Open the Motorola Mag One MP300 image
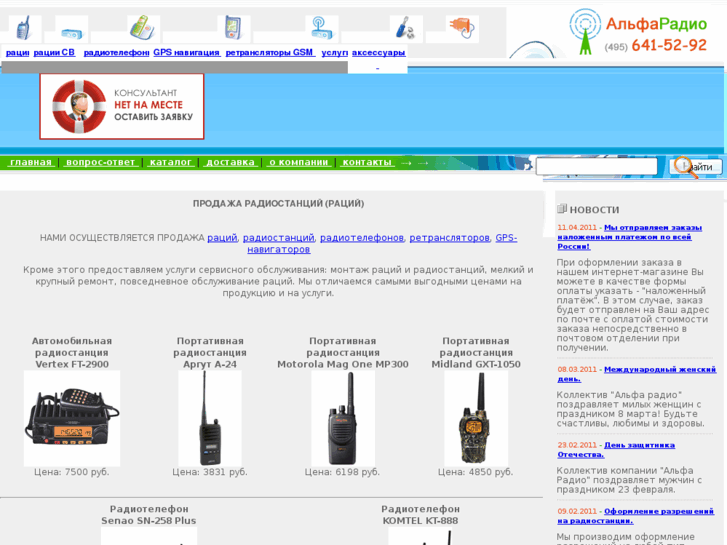 (x=343, y=418)
